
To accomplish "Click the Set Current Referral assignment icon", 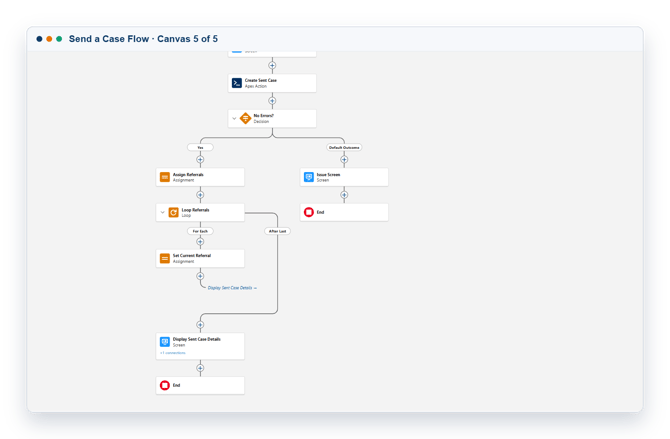I will [165, 258].
